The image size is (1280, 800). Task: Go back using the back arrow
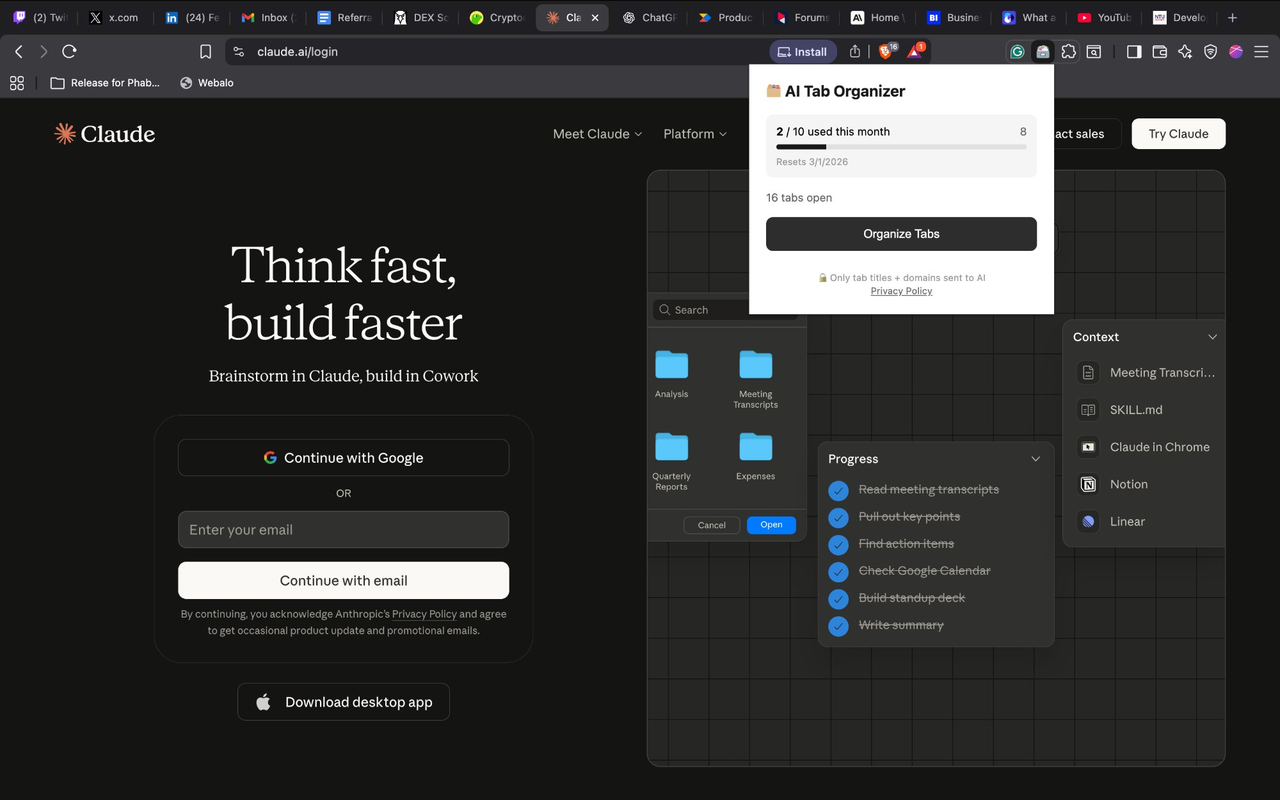[x=19, y=52]
